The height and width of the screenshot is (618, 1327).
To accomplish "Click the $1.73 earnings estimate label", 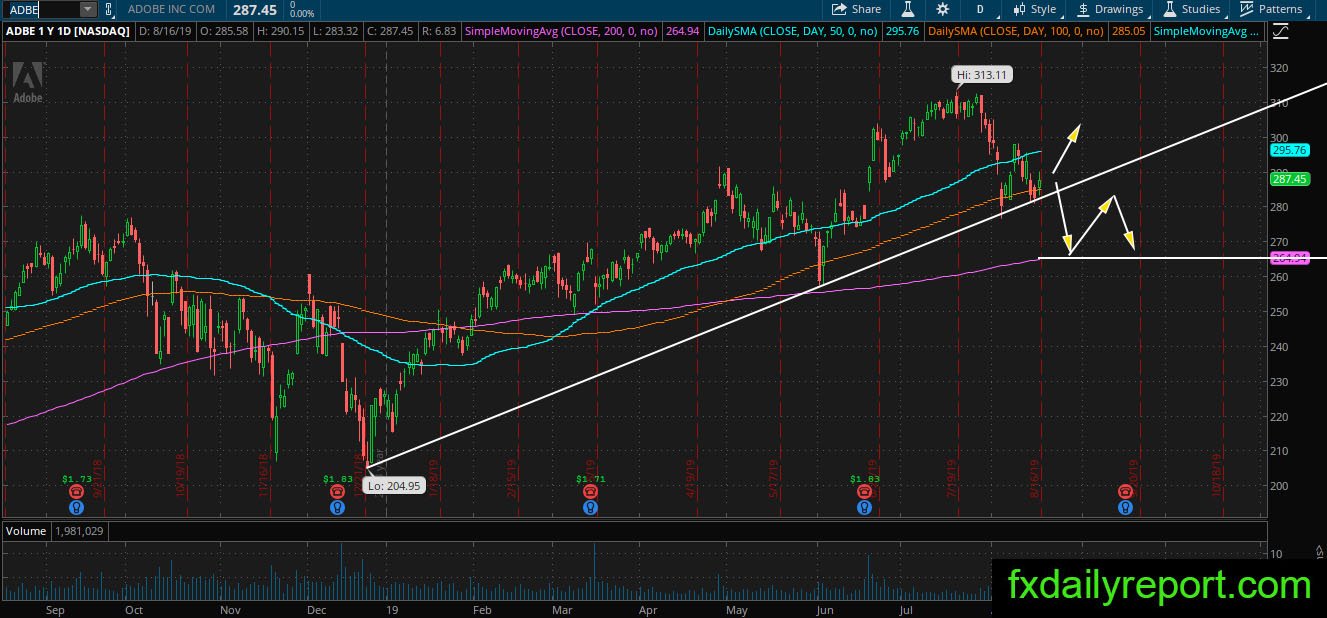I will coord(77,479).
